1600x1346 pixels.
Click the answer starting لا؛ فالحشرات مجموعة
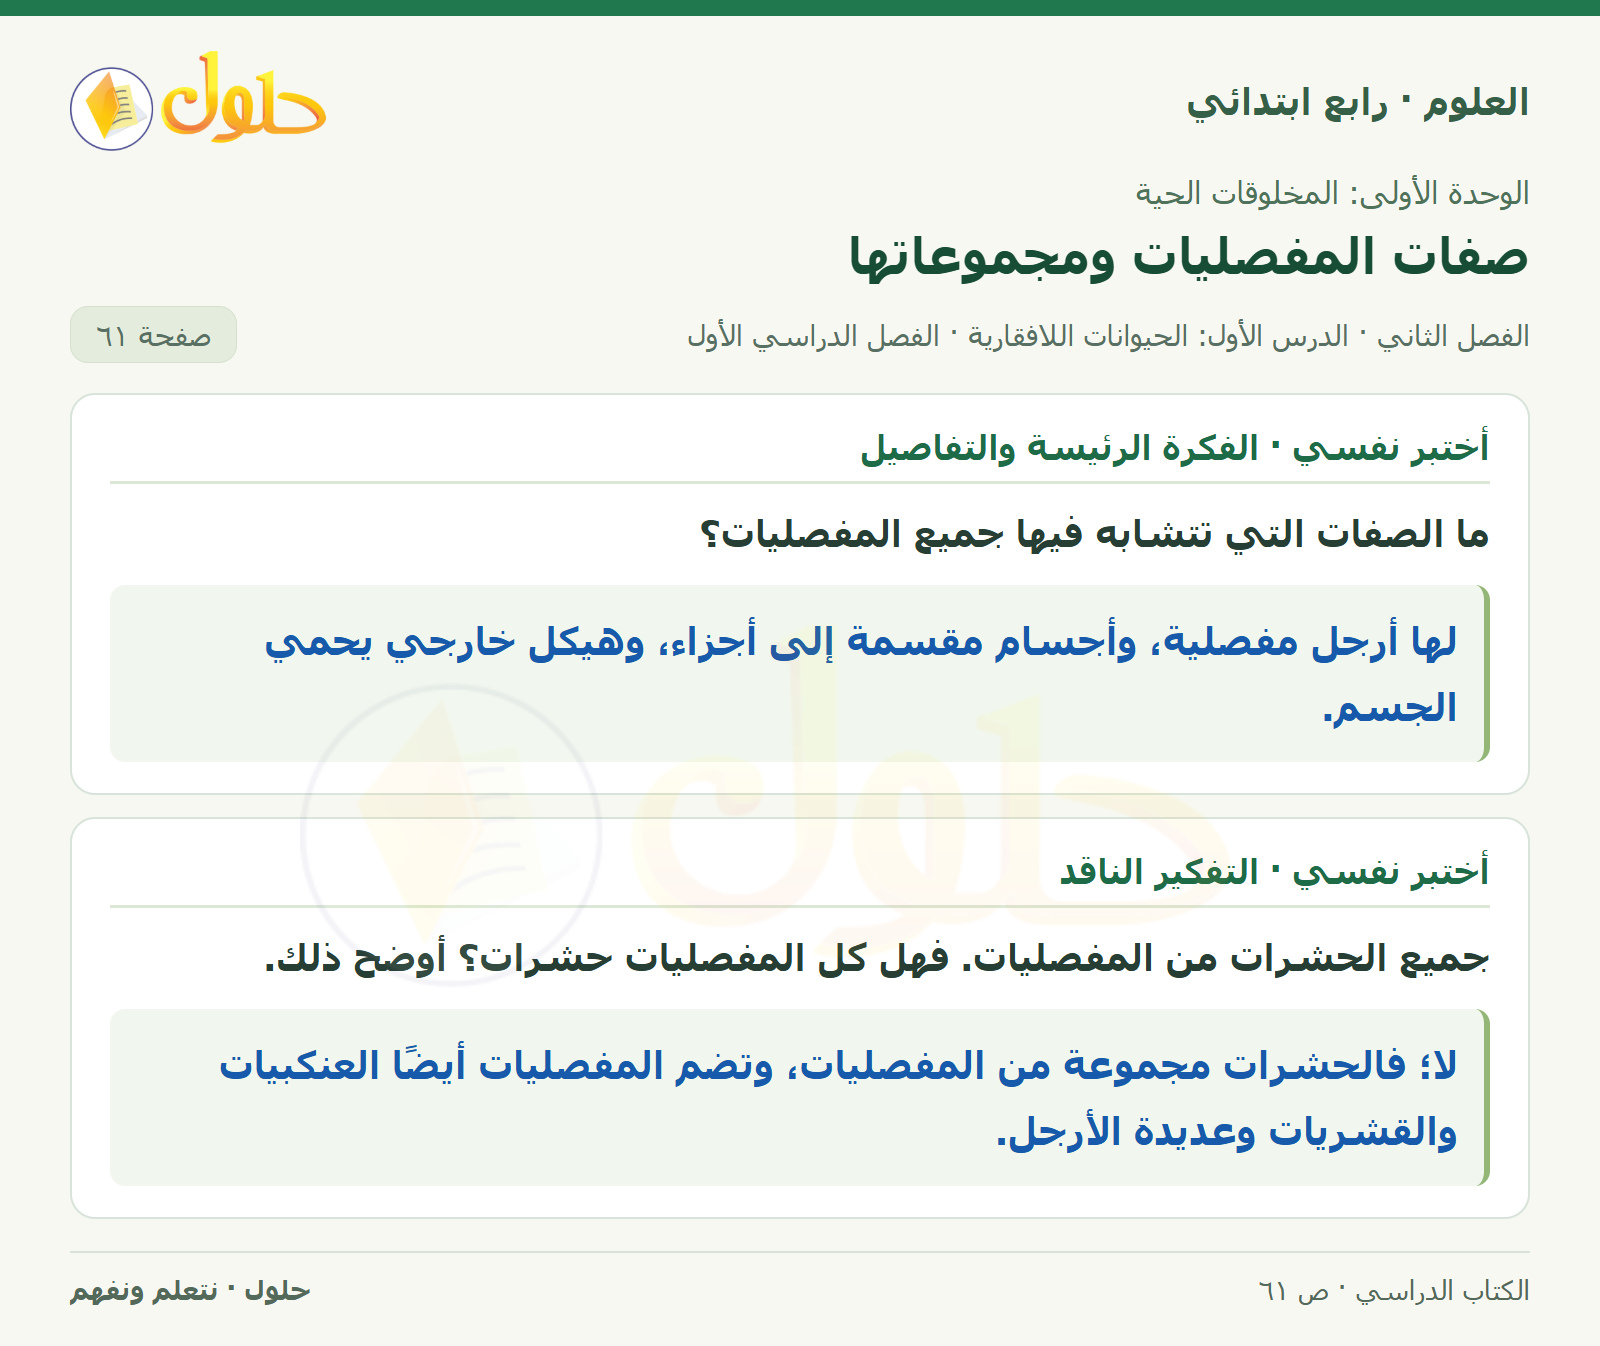click(x=800, y=1098)
